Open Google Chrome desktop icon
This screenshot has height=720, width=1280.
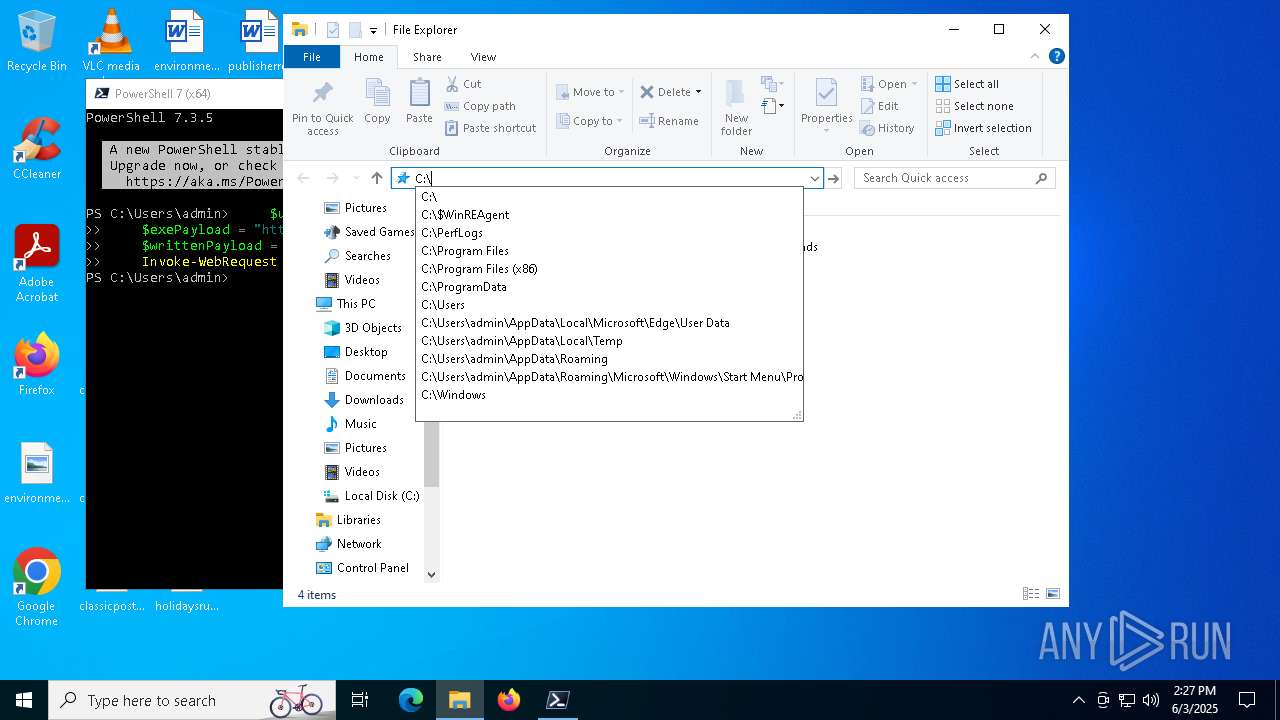tap(36, 587)
